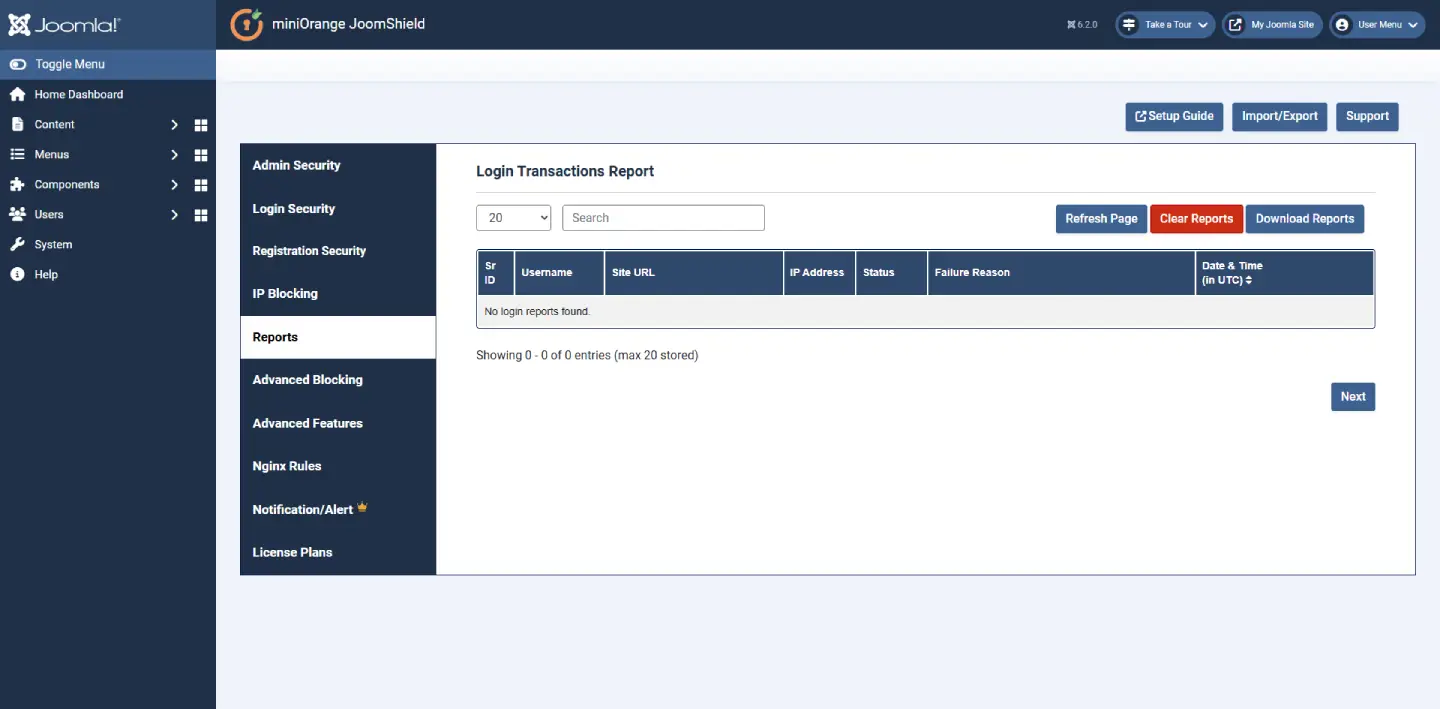Click the Take a Tour signpost icon
Image resolution: width=1440 pixels, height=709 pixels.
[1128, 25]
